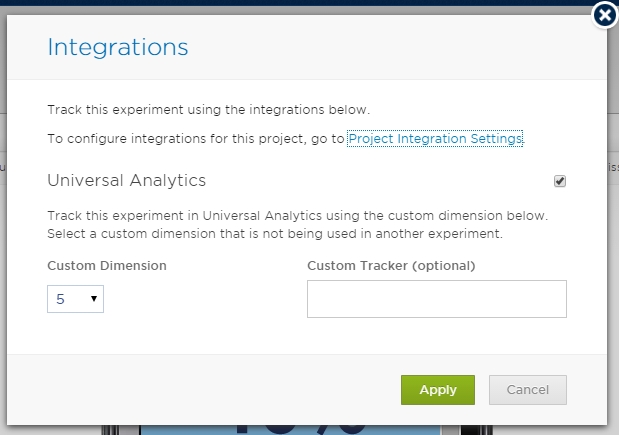Click dimmed page background below the dialog
619x435 pixels.
[x=60, y=429]
